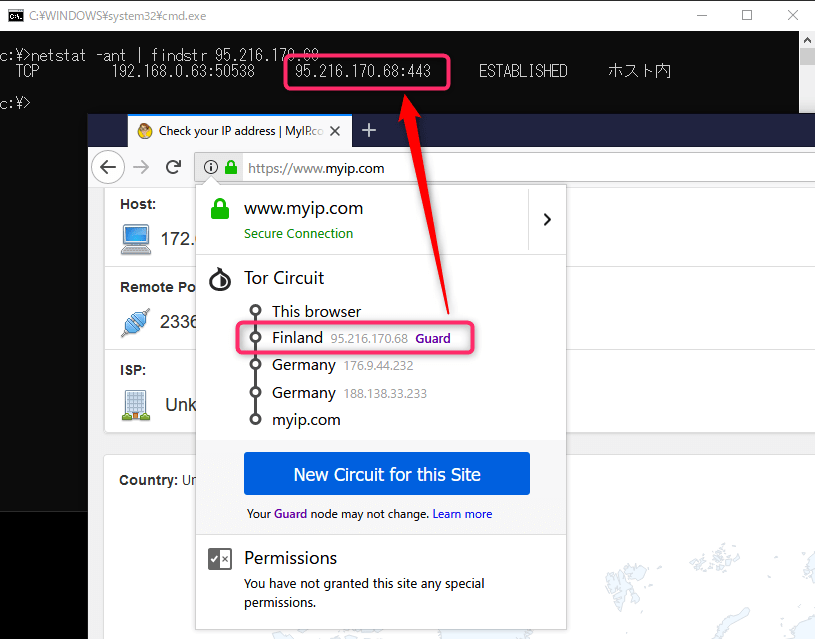The height and width of the screenshot is (639, 815).
Task: Select the Germany 176.9.44.232 relay row
Action: 343,366
